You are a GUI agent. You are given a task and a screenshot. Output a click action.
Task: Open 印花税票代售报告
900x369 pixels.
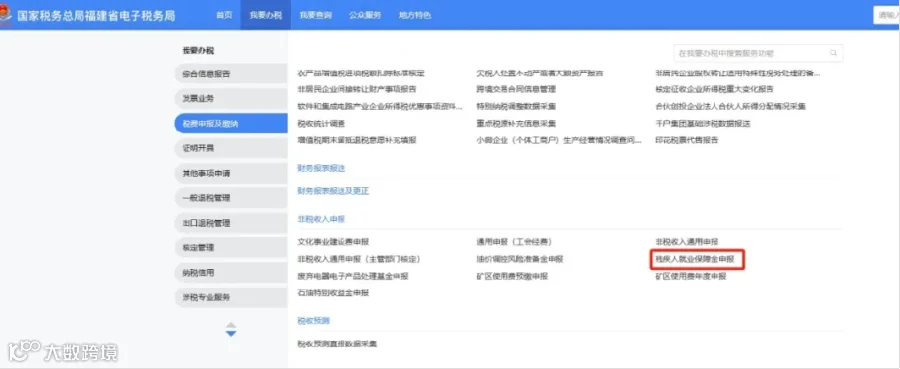pyautogui.click(x=686, y=140)
